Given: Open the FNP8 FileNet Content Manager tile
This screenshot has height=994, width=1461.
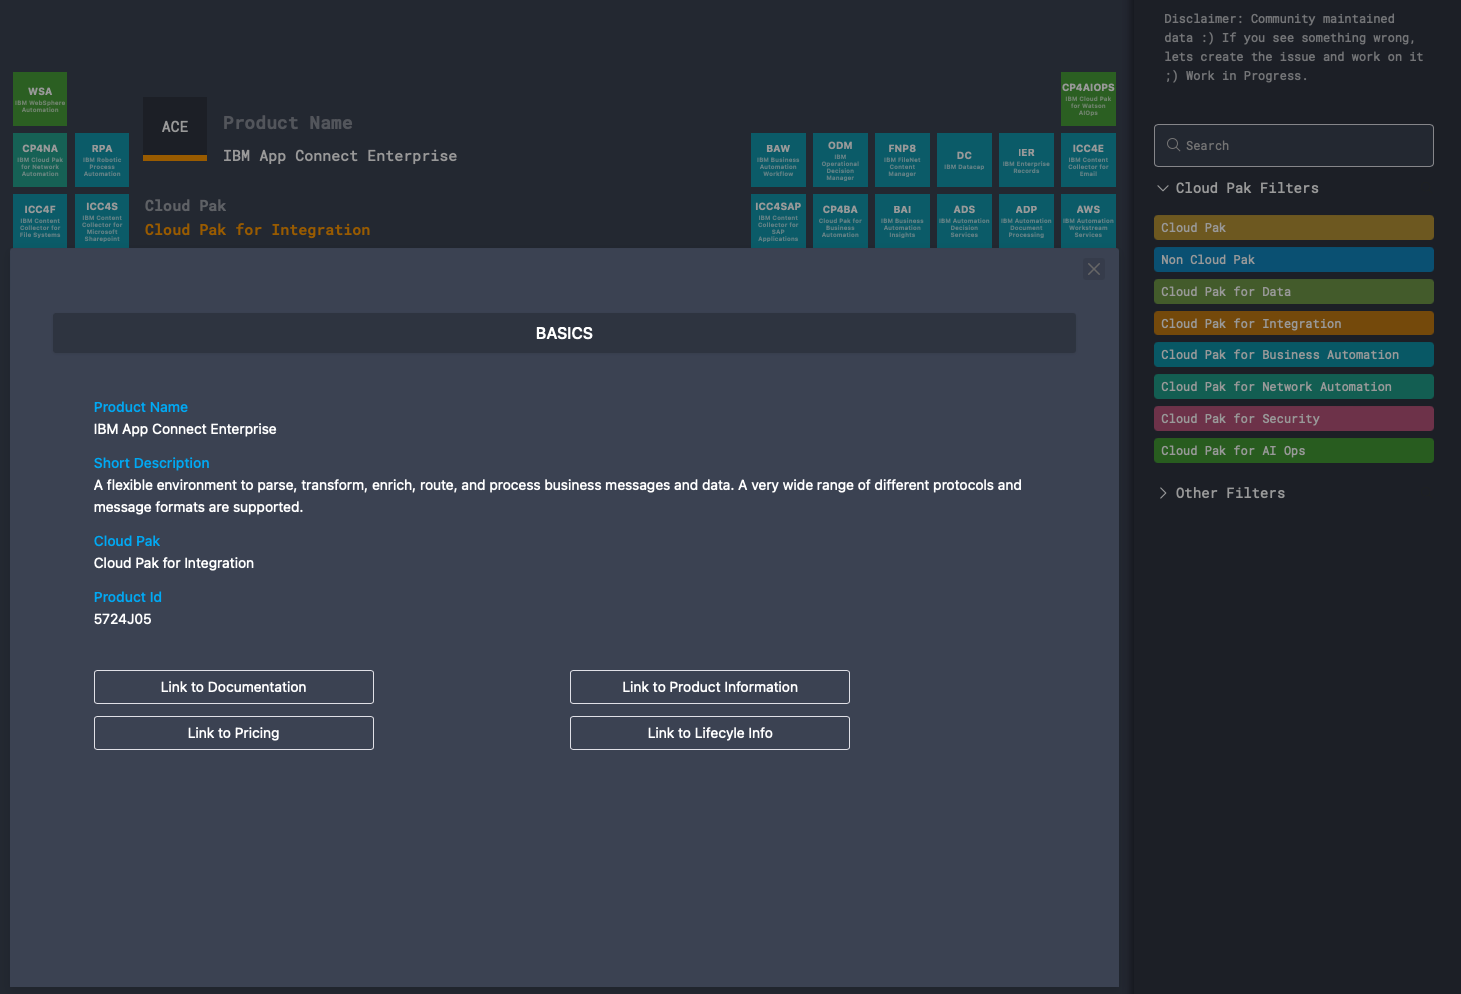Looking at the screenshot, I should click(902, 160).
